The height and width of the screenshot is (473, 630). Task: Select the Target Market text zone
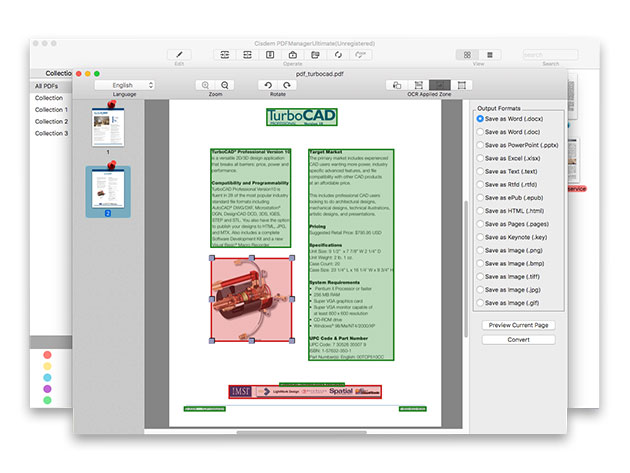[x=351, y=255]
